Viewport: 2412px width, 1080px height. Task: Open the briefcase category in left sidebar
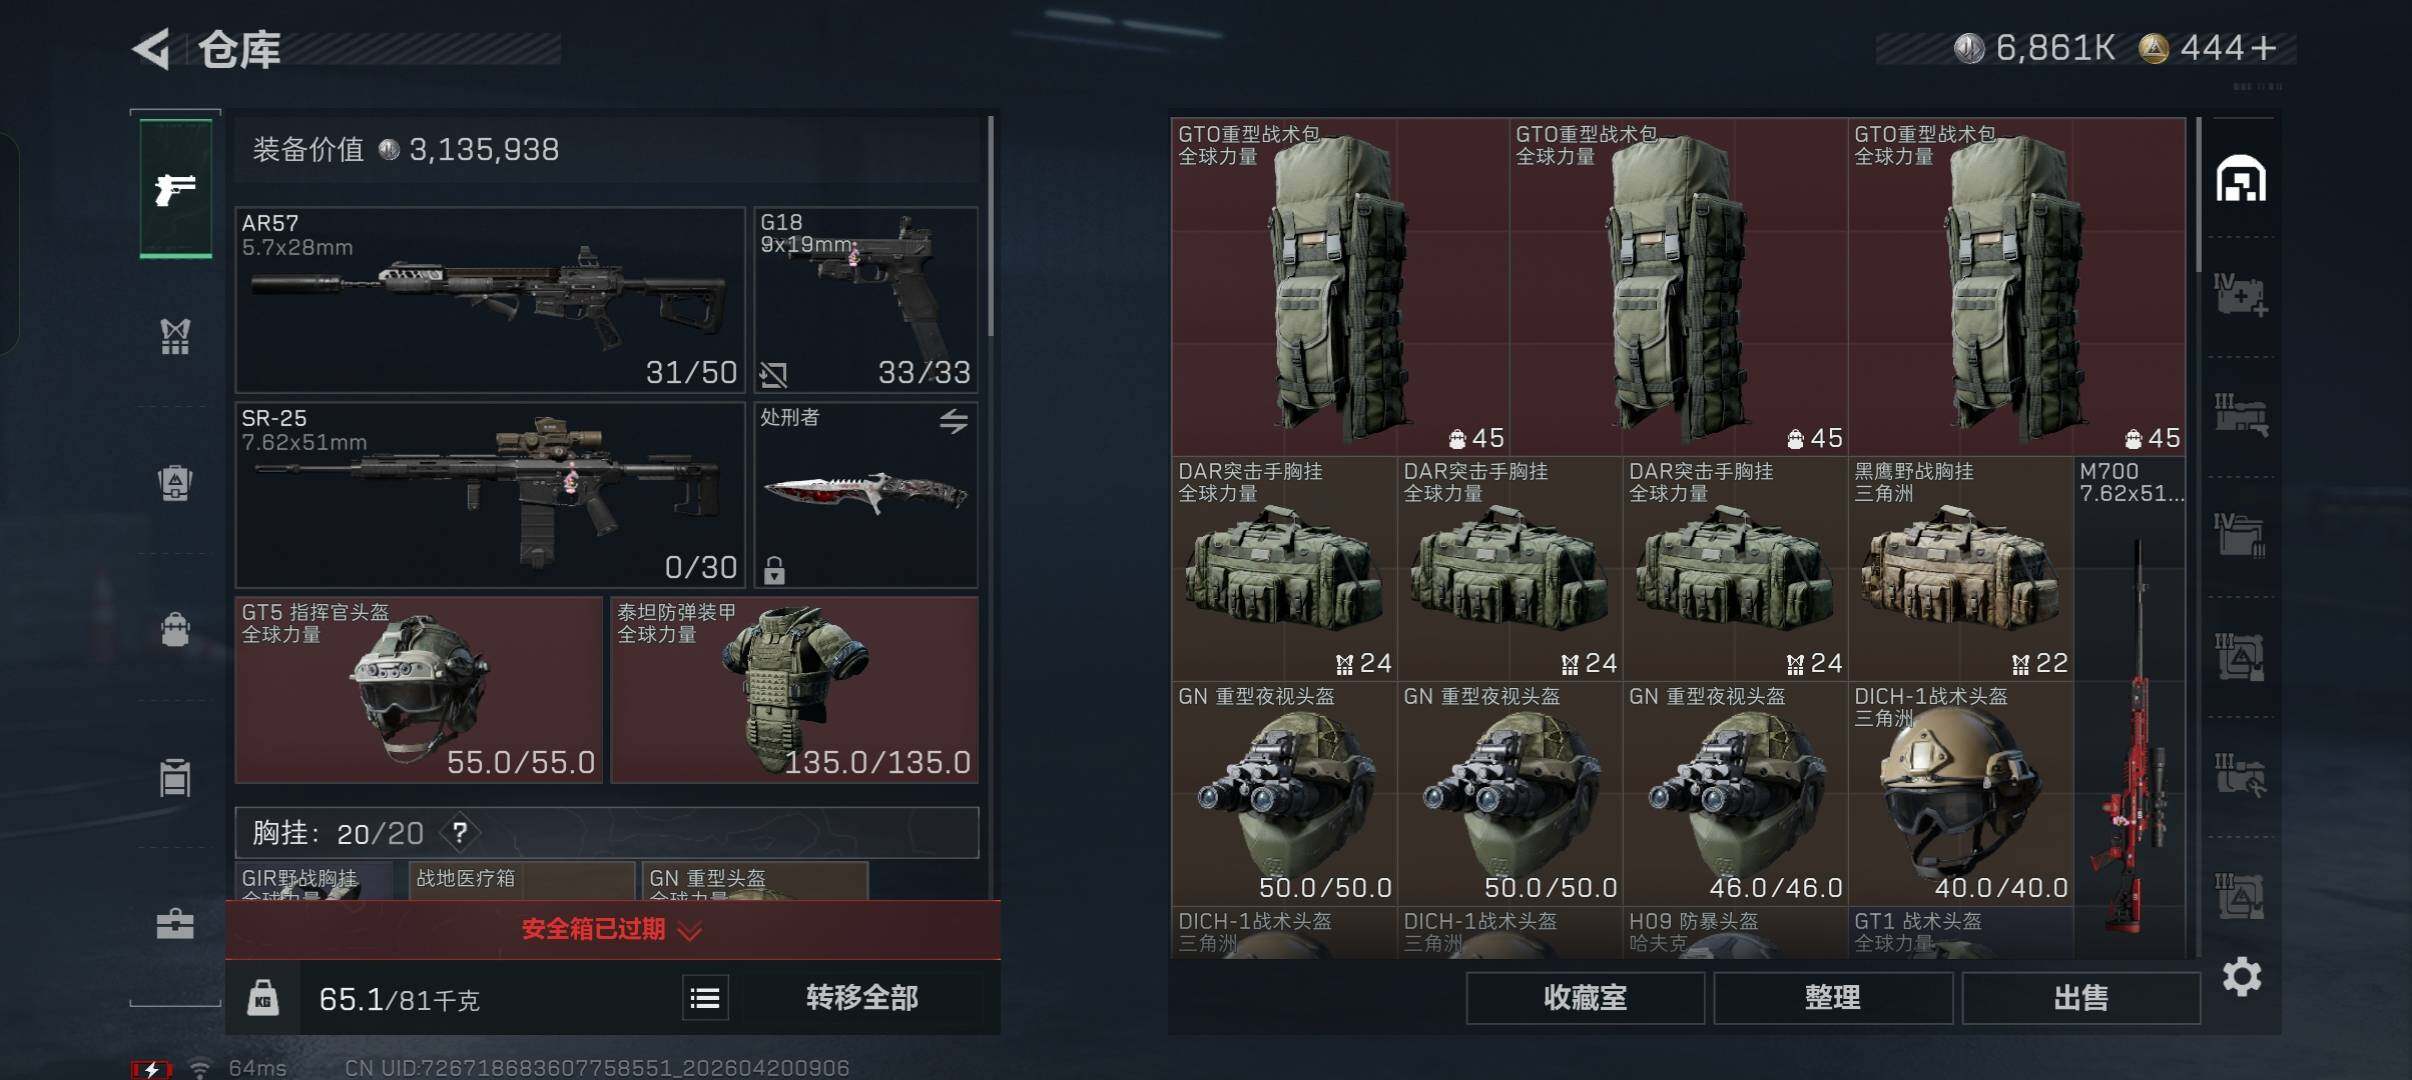tap(175, 923)
